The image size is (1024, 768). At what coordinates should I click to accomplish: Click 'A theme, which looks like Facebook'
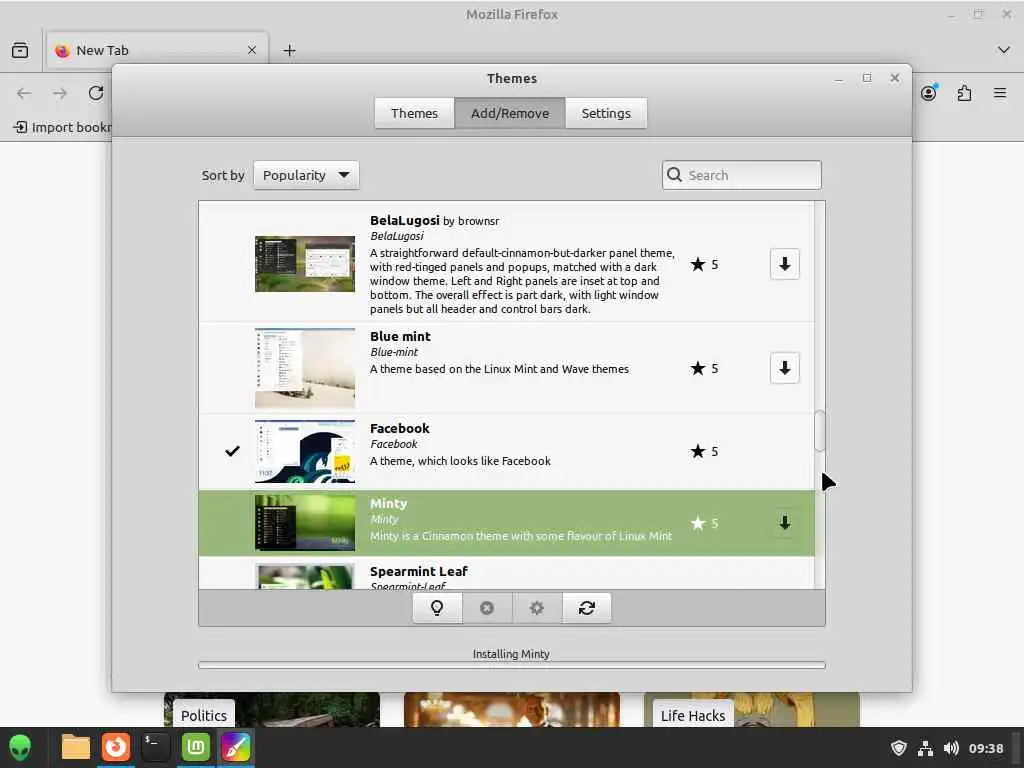coord(460,461)
